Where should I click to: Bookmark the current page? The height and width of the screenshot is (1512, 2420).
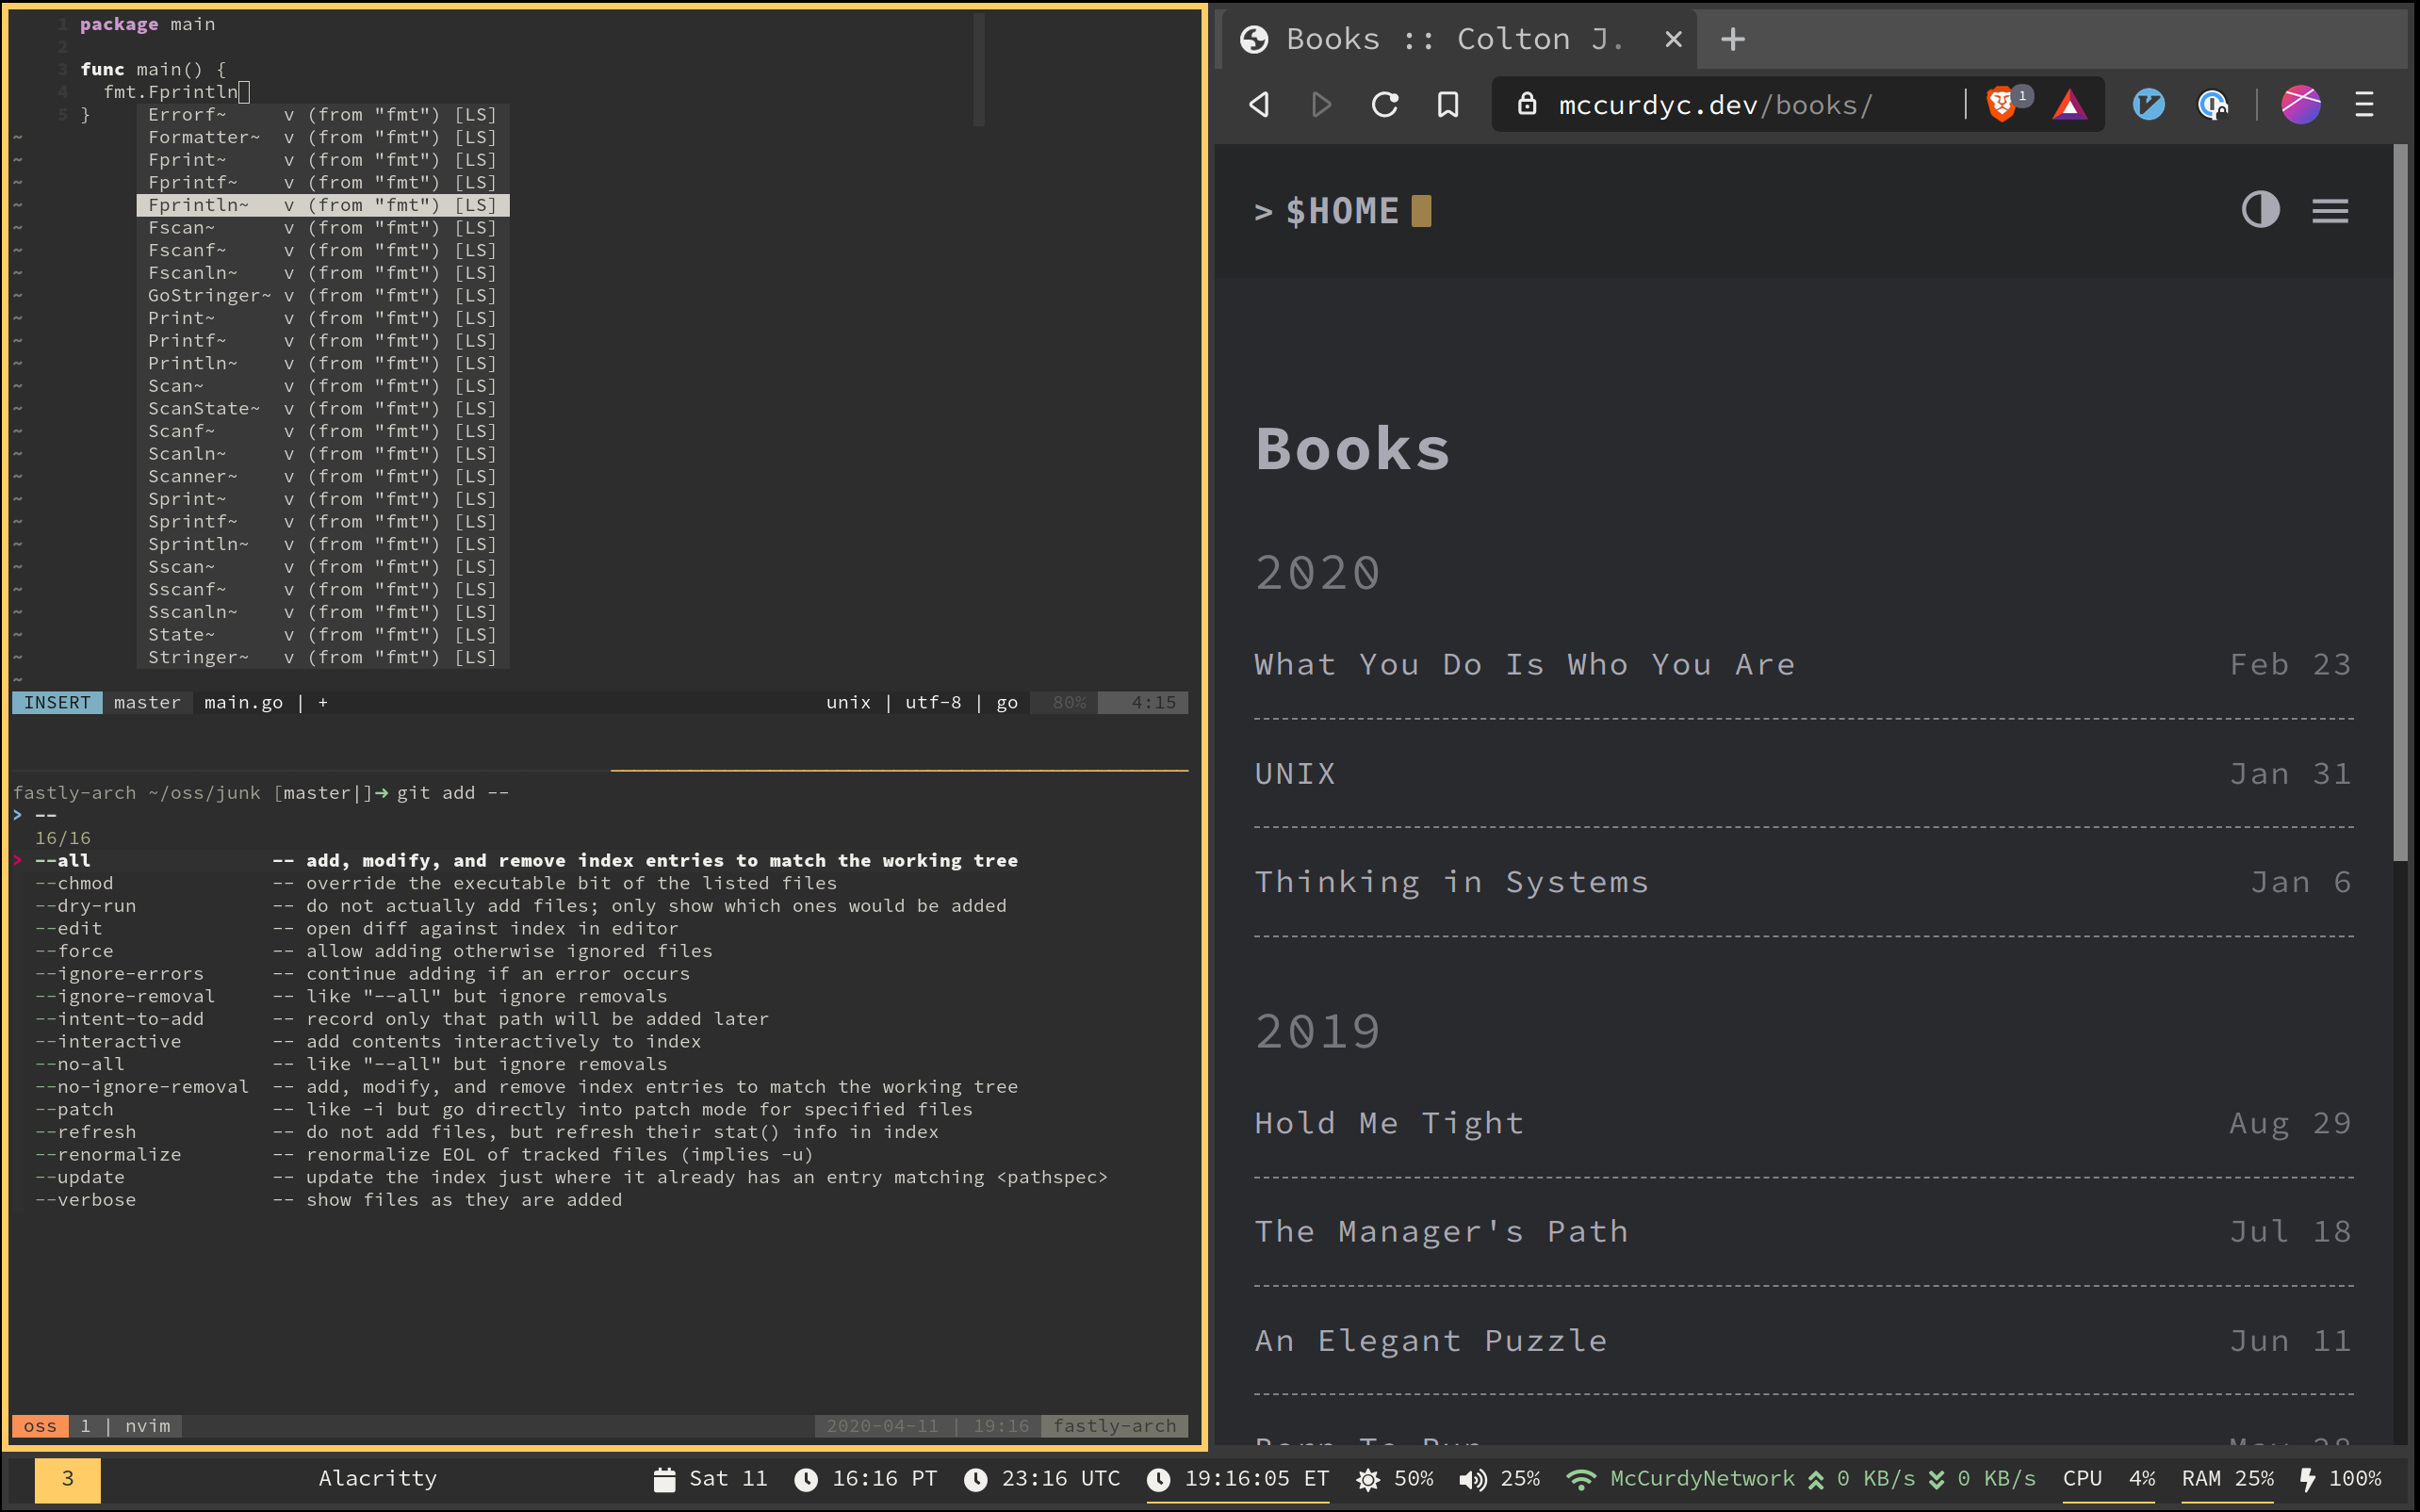coord(1447,104)
